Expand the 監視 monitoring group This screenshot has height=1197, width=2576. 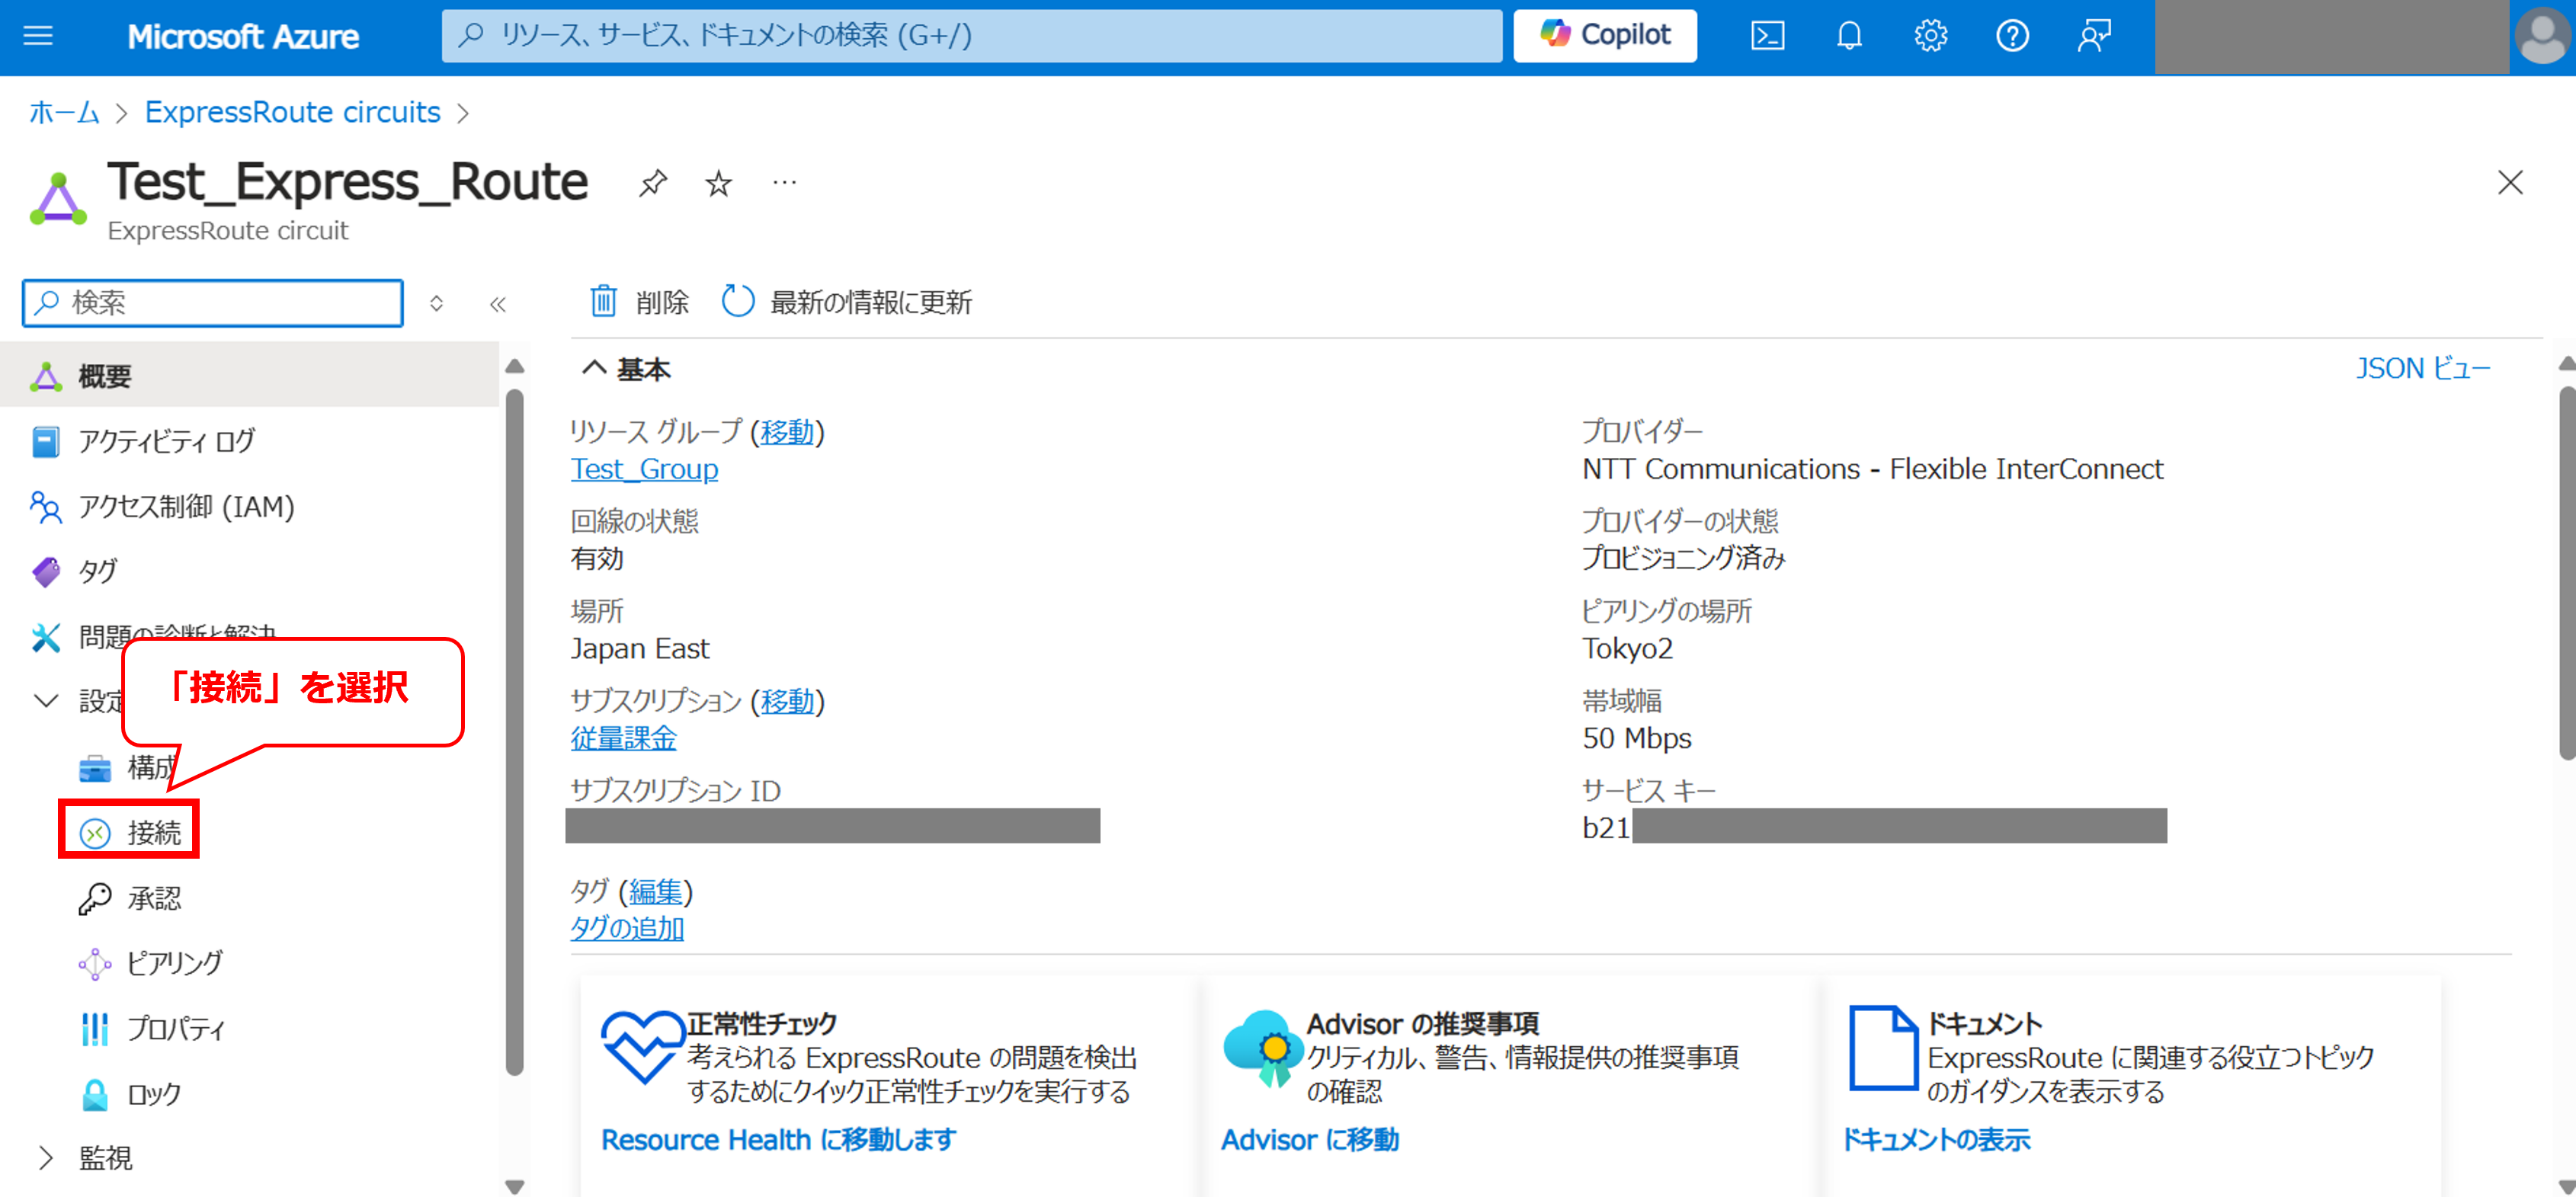(46, 1157)
